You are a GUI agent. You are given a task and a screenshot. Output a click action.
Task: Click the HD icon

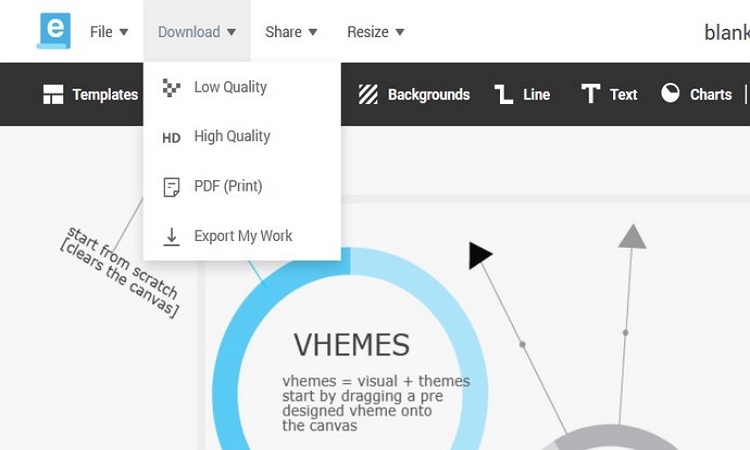coord(171,138)
